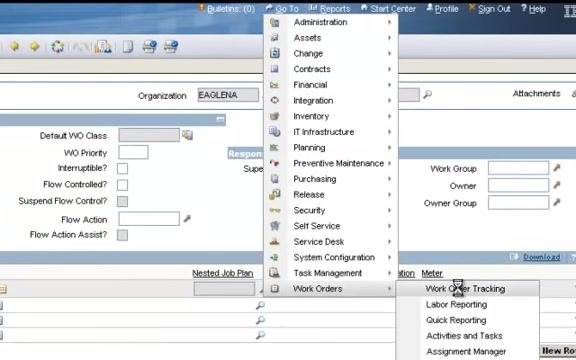
Task: Click the next record yellow arrow
Action: [x=35, y=46]
